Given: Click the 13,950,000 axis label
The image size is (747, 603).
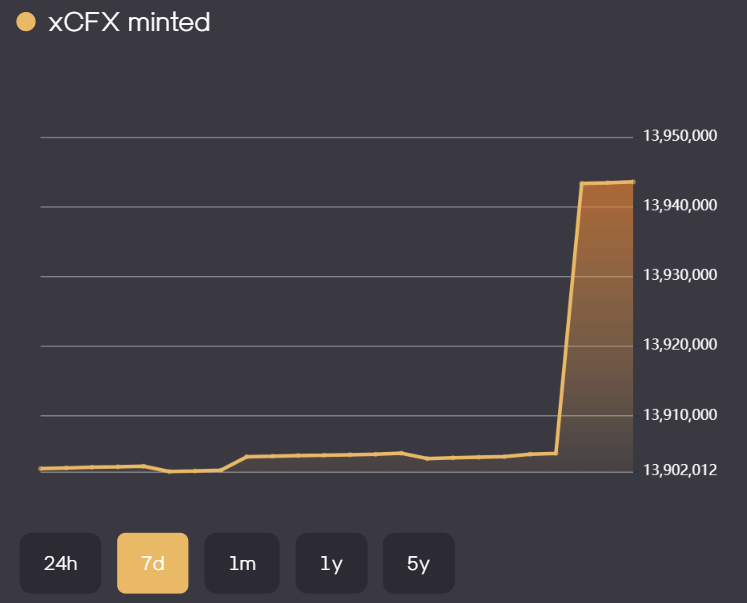Looking at the screenshot, I should pos(680,137).
